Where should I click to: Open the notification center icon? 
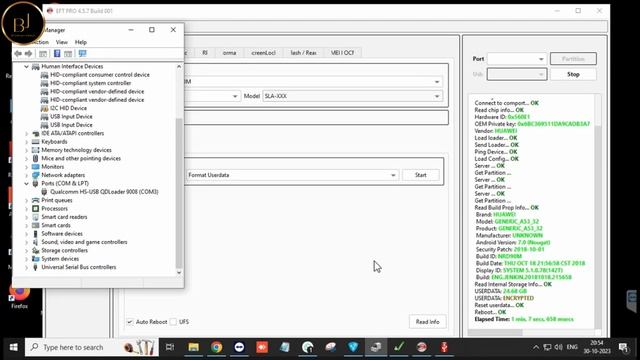coord(623,347)
